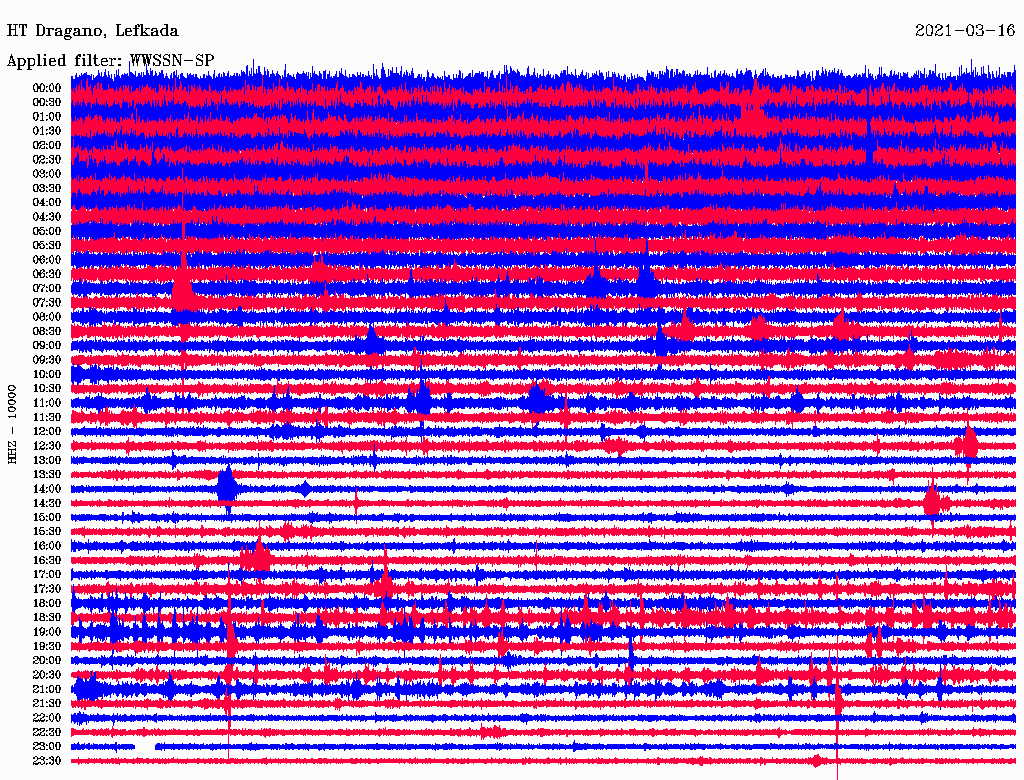The width and height of the screenshot is (1024, 780).
Task: Click the station title 'HT Dragano, Lefkada'
Action: click(92, 31)
